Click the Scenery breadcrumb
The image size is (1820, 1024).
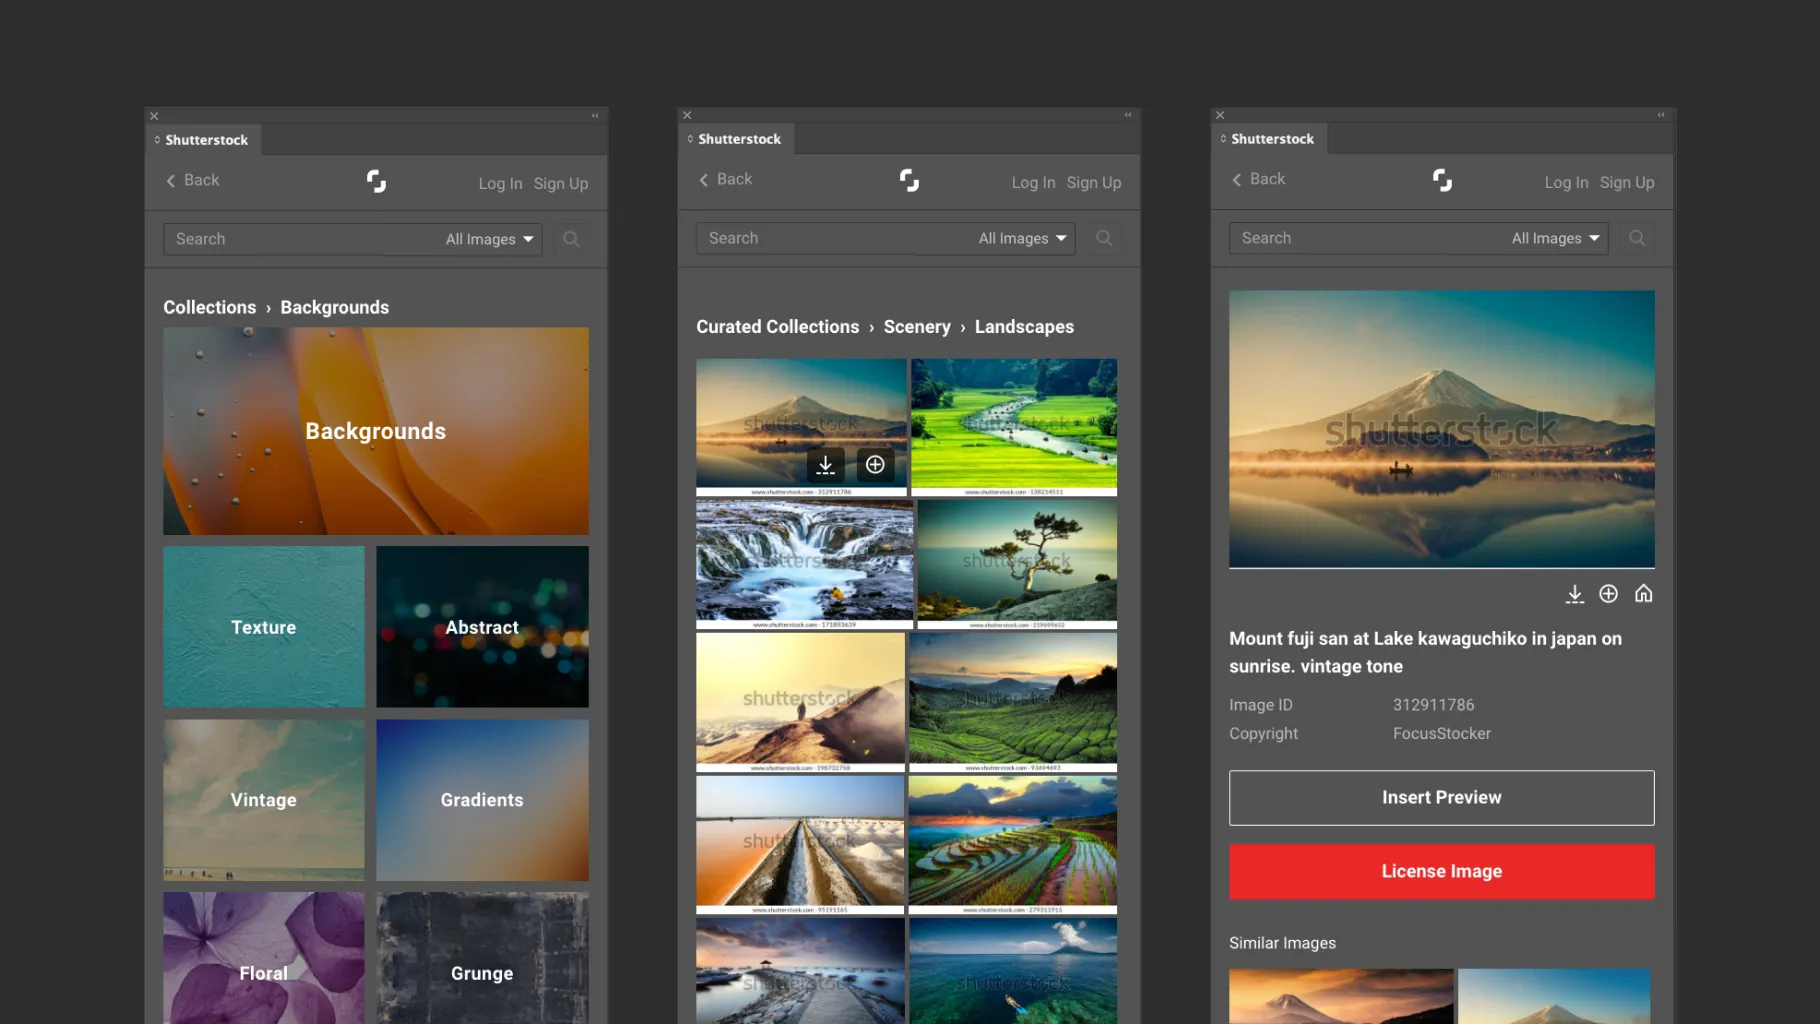(917, 327)
